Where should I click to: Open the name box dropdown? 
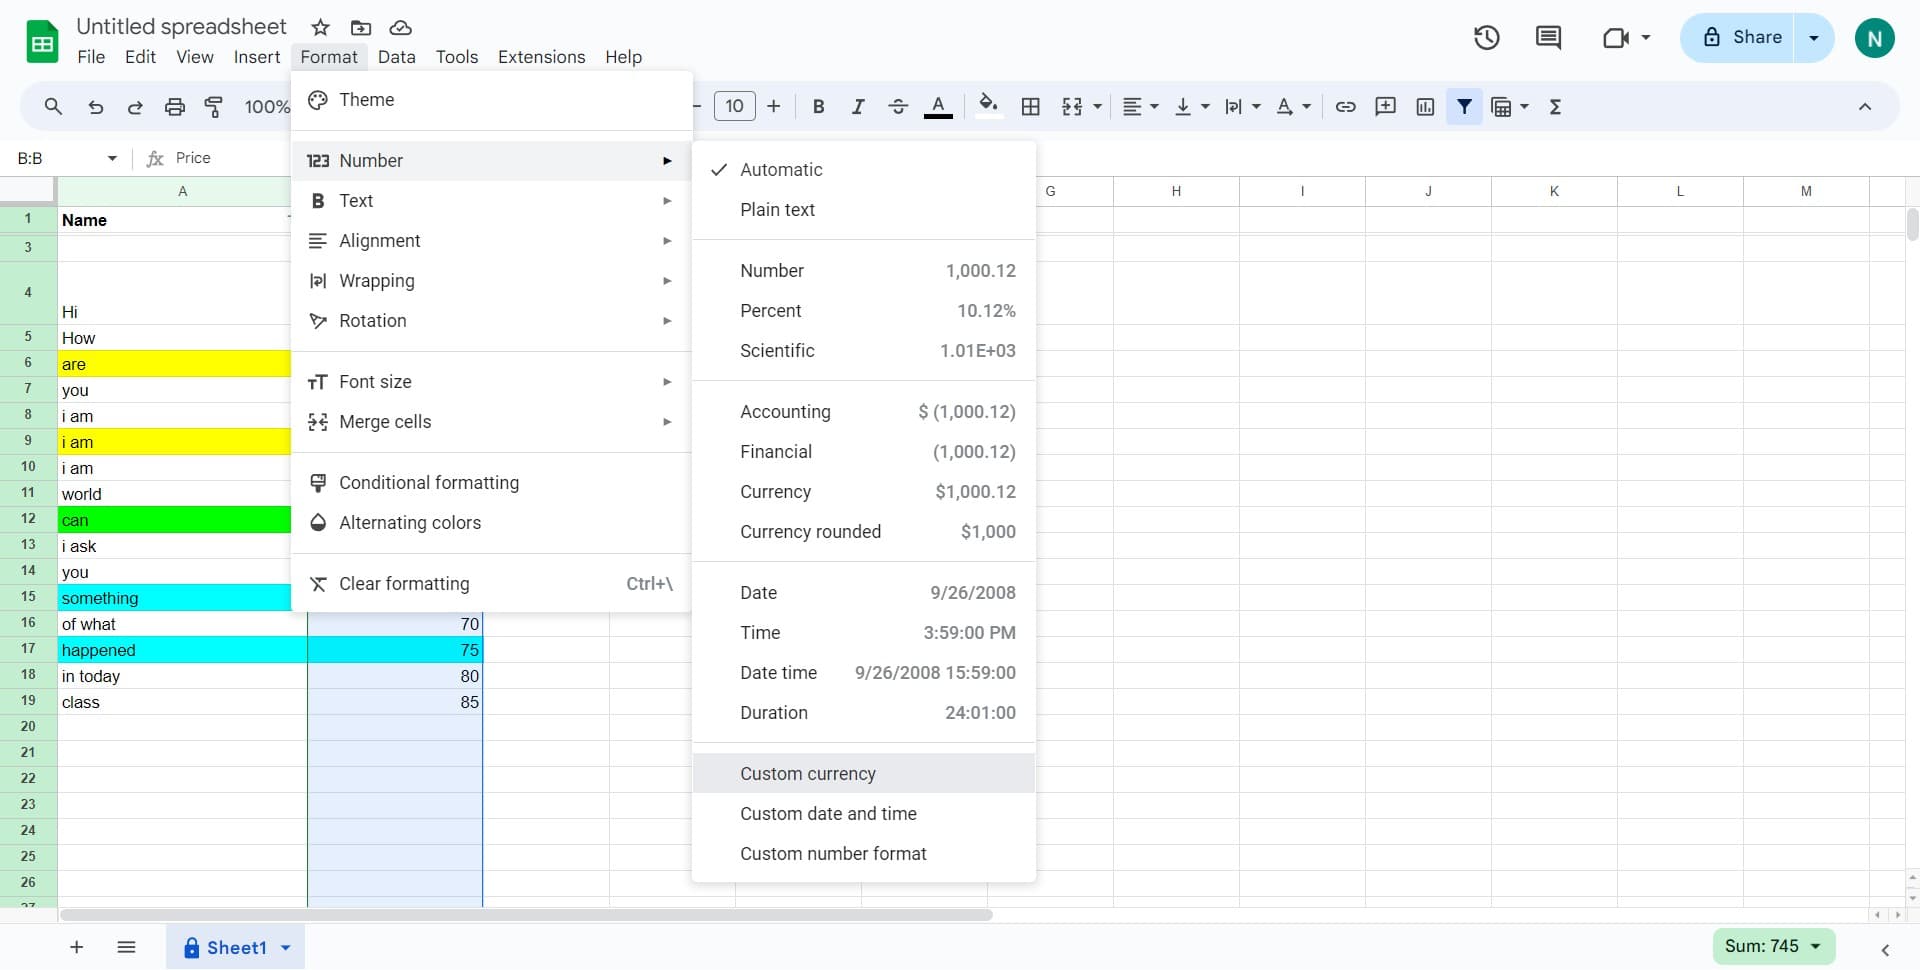pos(111,158)
